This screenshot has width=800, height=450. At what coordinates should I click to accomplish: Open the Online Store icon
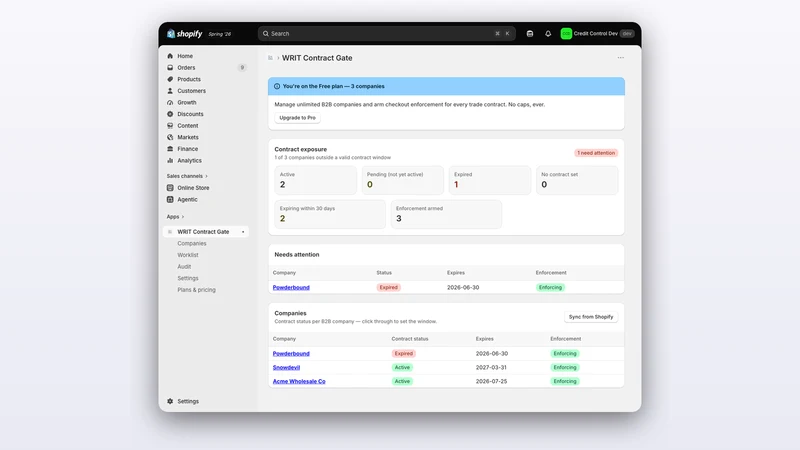pyautogui.click(x=170, y=188)
